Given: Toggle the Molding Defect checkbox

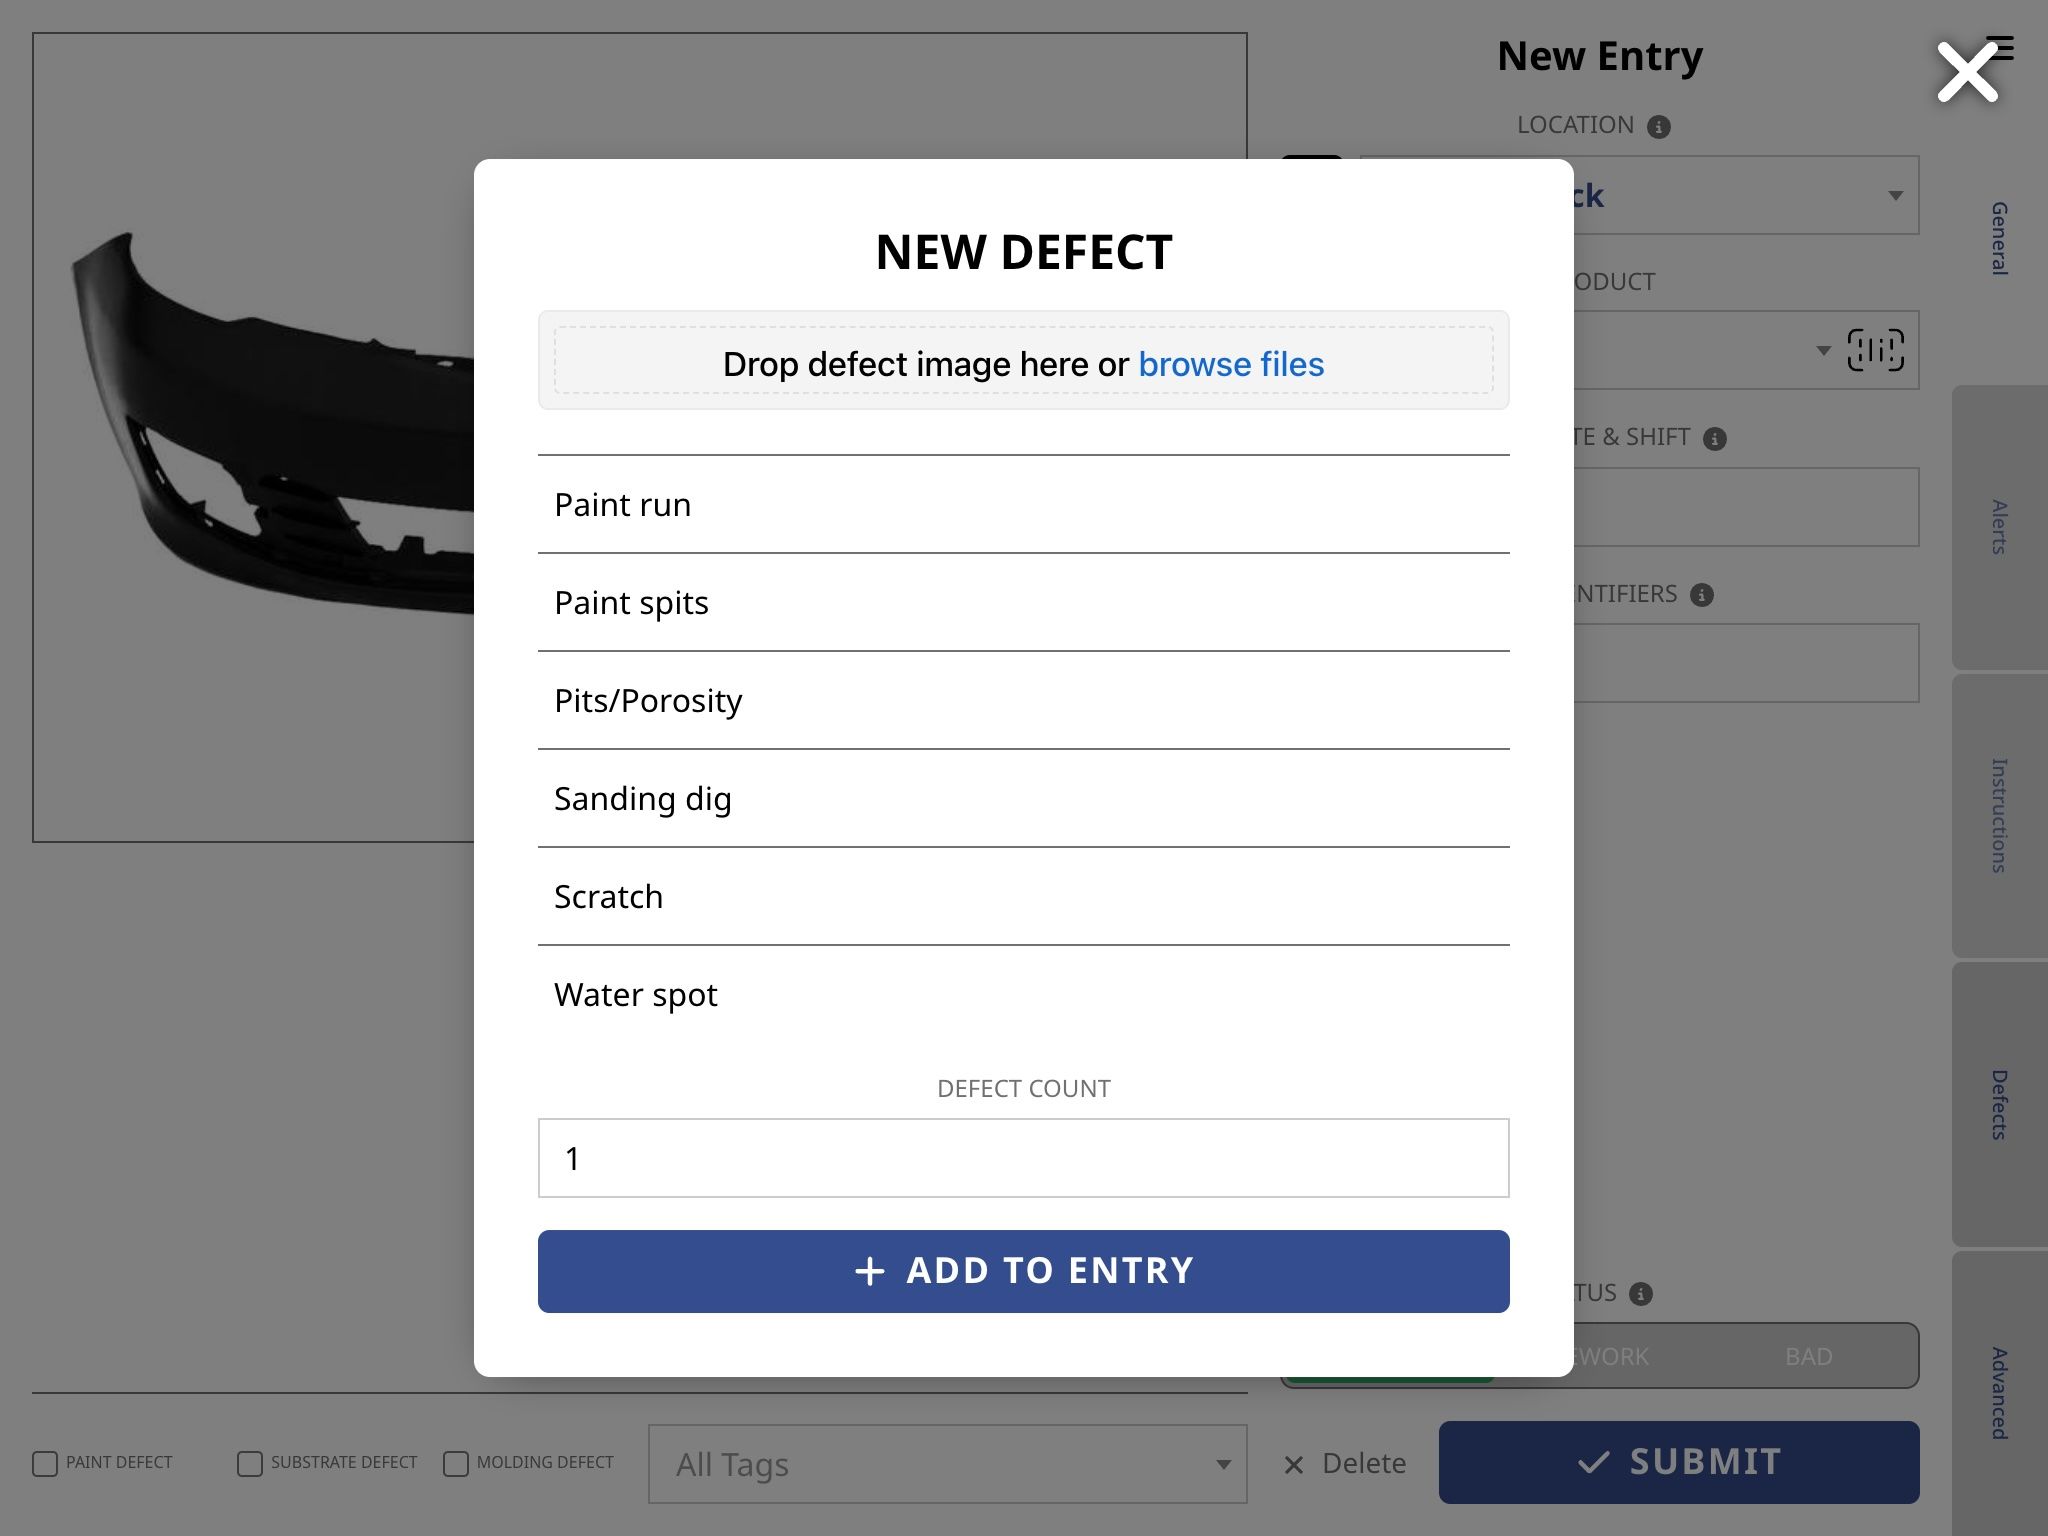Looking at the screenshot, I should tap(455, 1464).
